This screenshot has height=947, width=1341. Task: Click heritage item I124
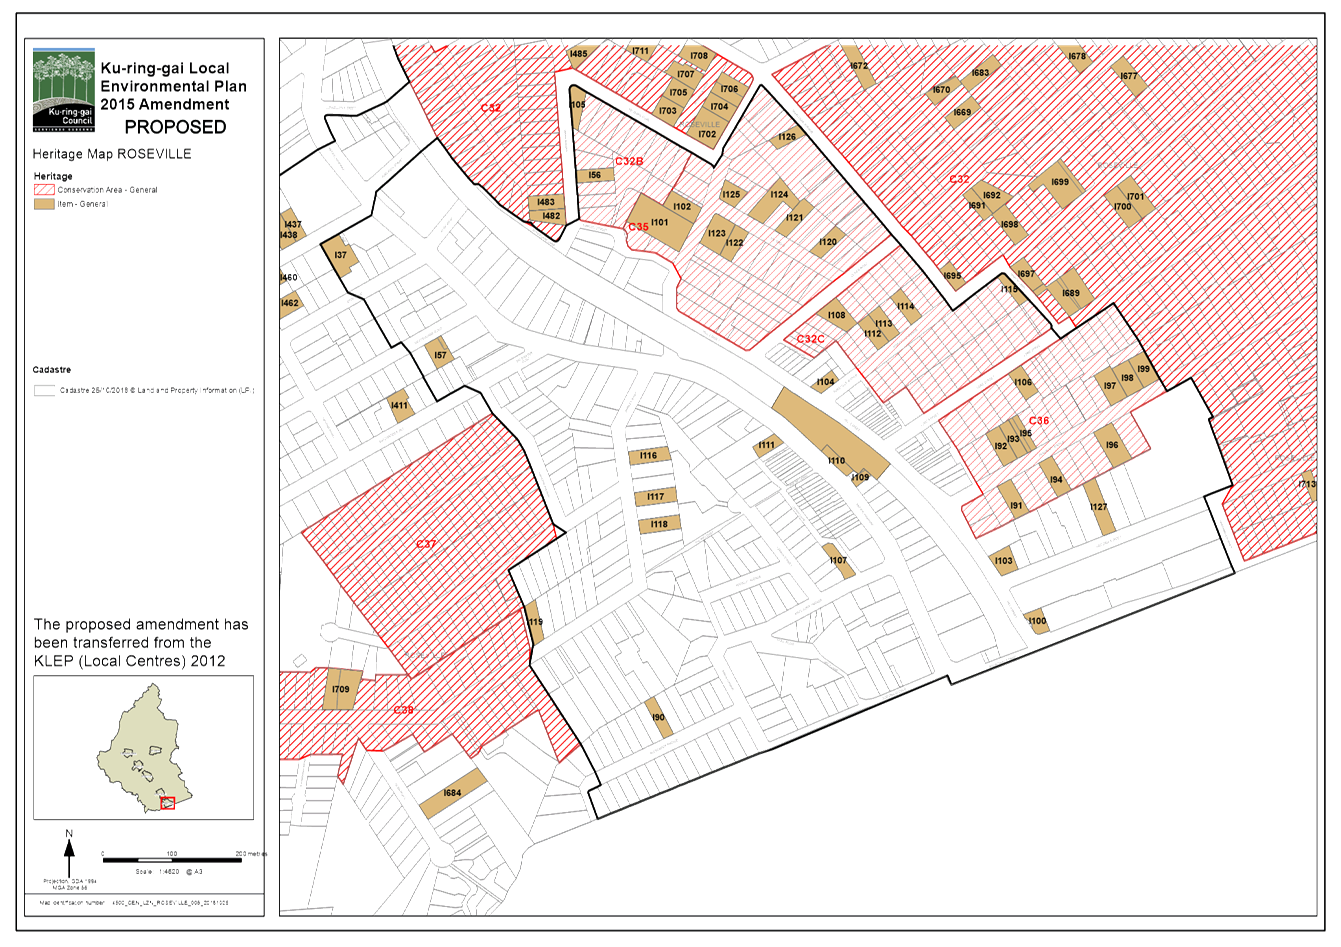[774, 200]
